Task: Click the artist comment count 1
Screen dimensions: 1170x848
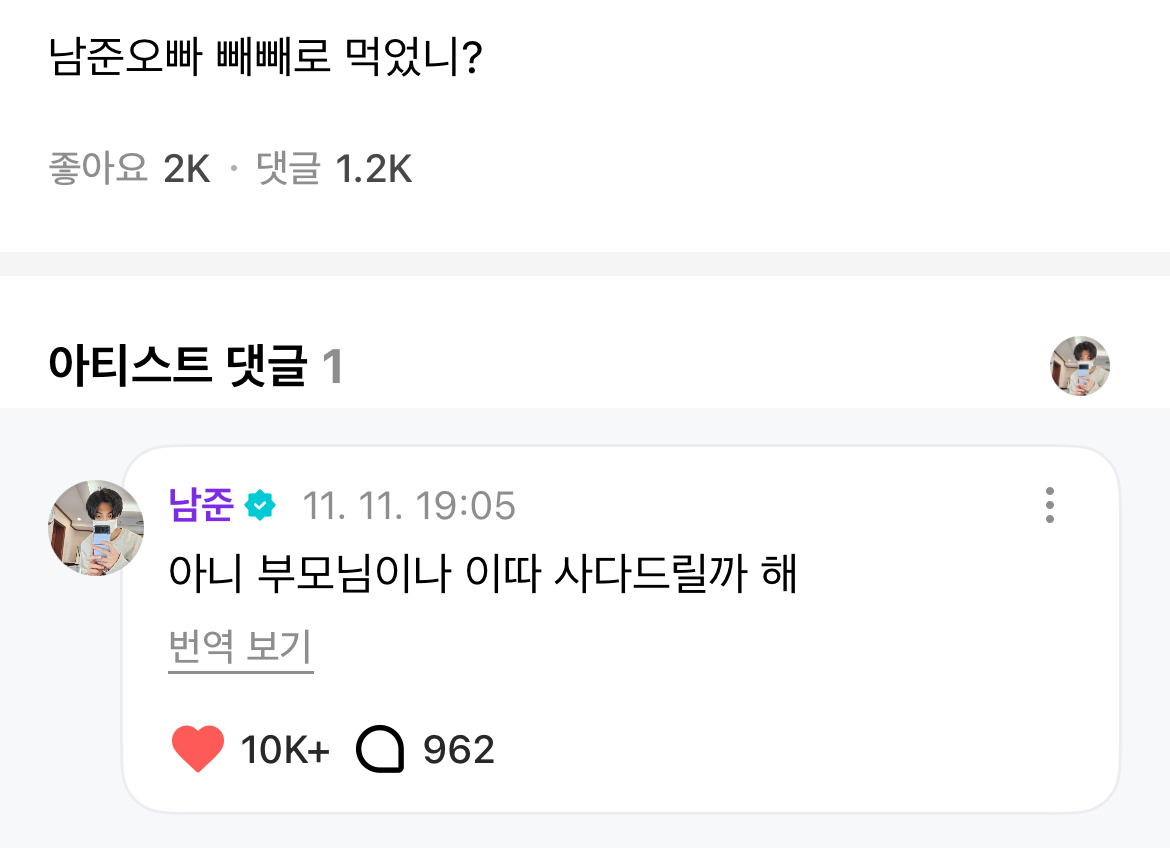Action: [333, 368]
